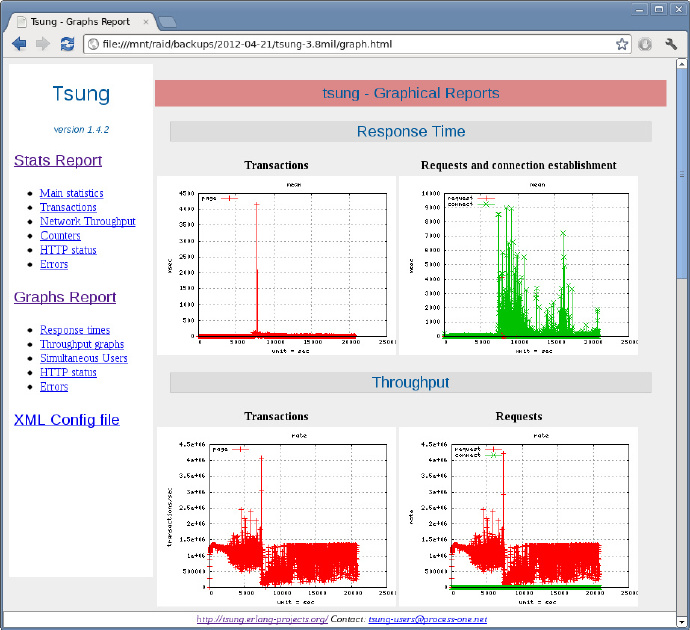The height and width of the screenshot is (630, 690).
Task: Focus the address bar URL field
Action: click(x=356, y=44)
